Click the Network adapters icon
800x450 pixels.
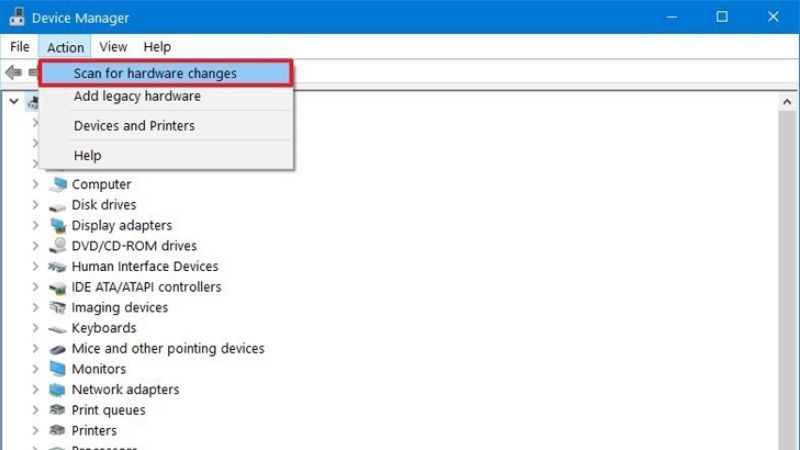[59, 389]
